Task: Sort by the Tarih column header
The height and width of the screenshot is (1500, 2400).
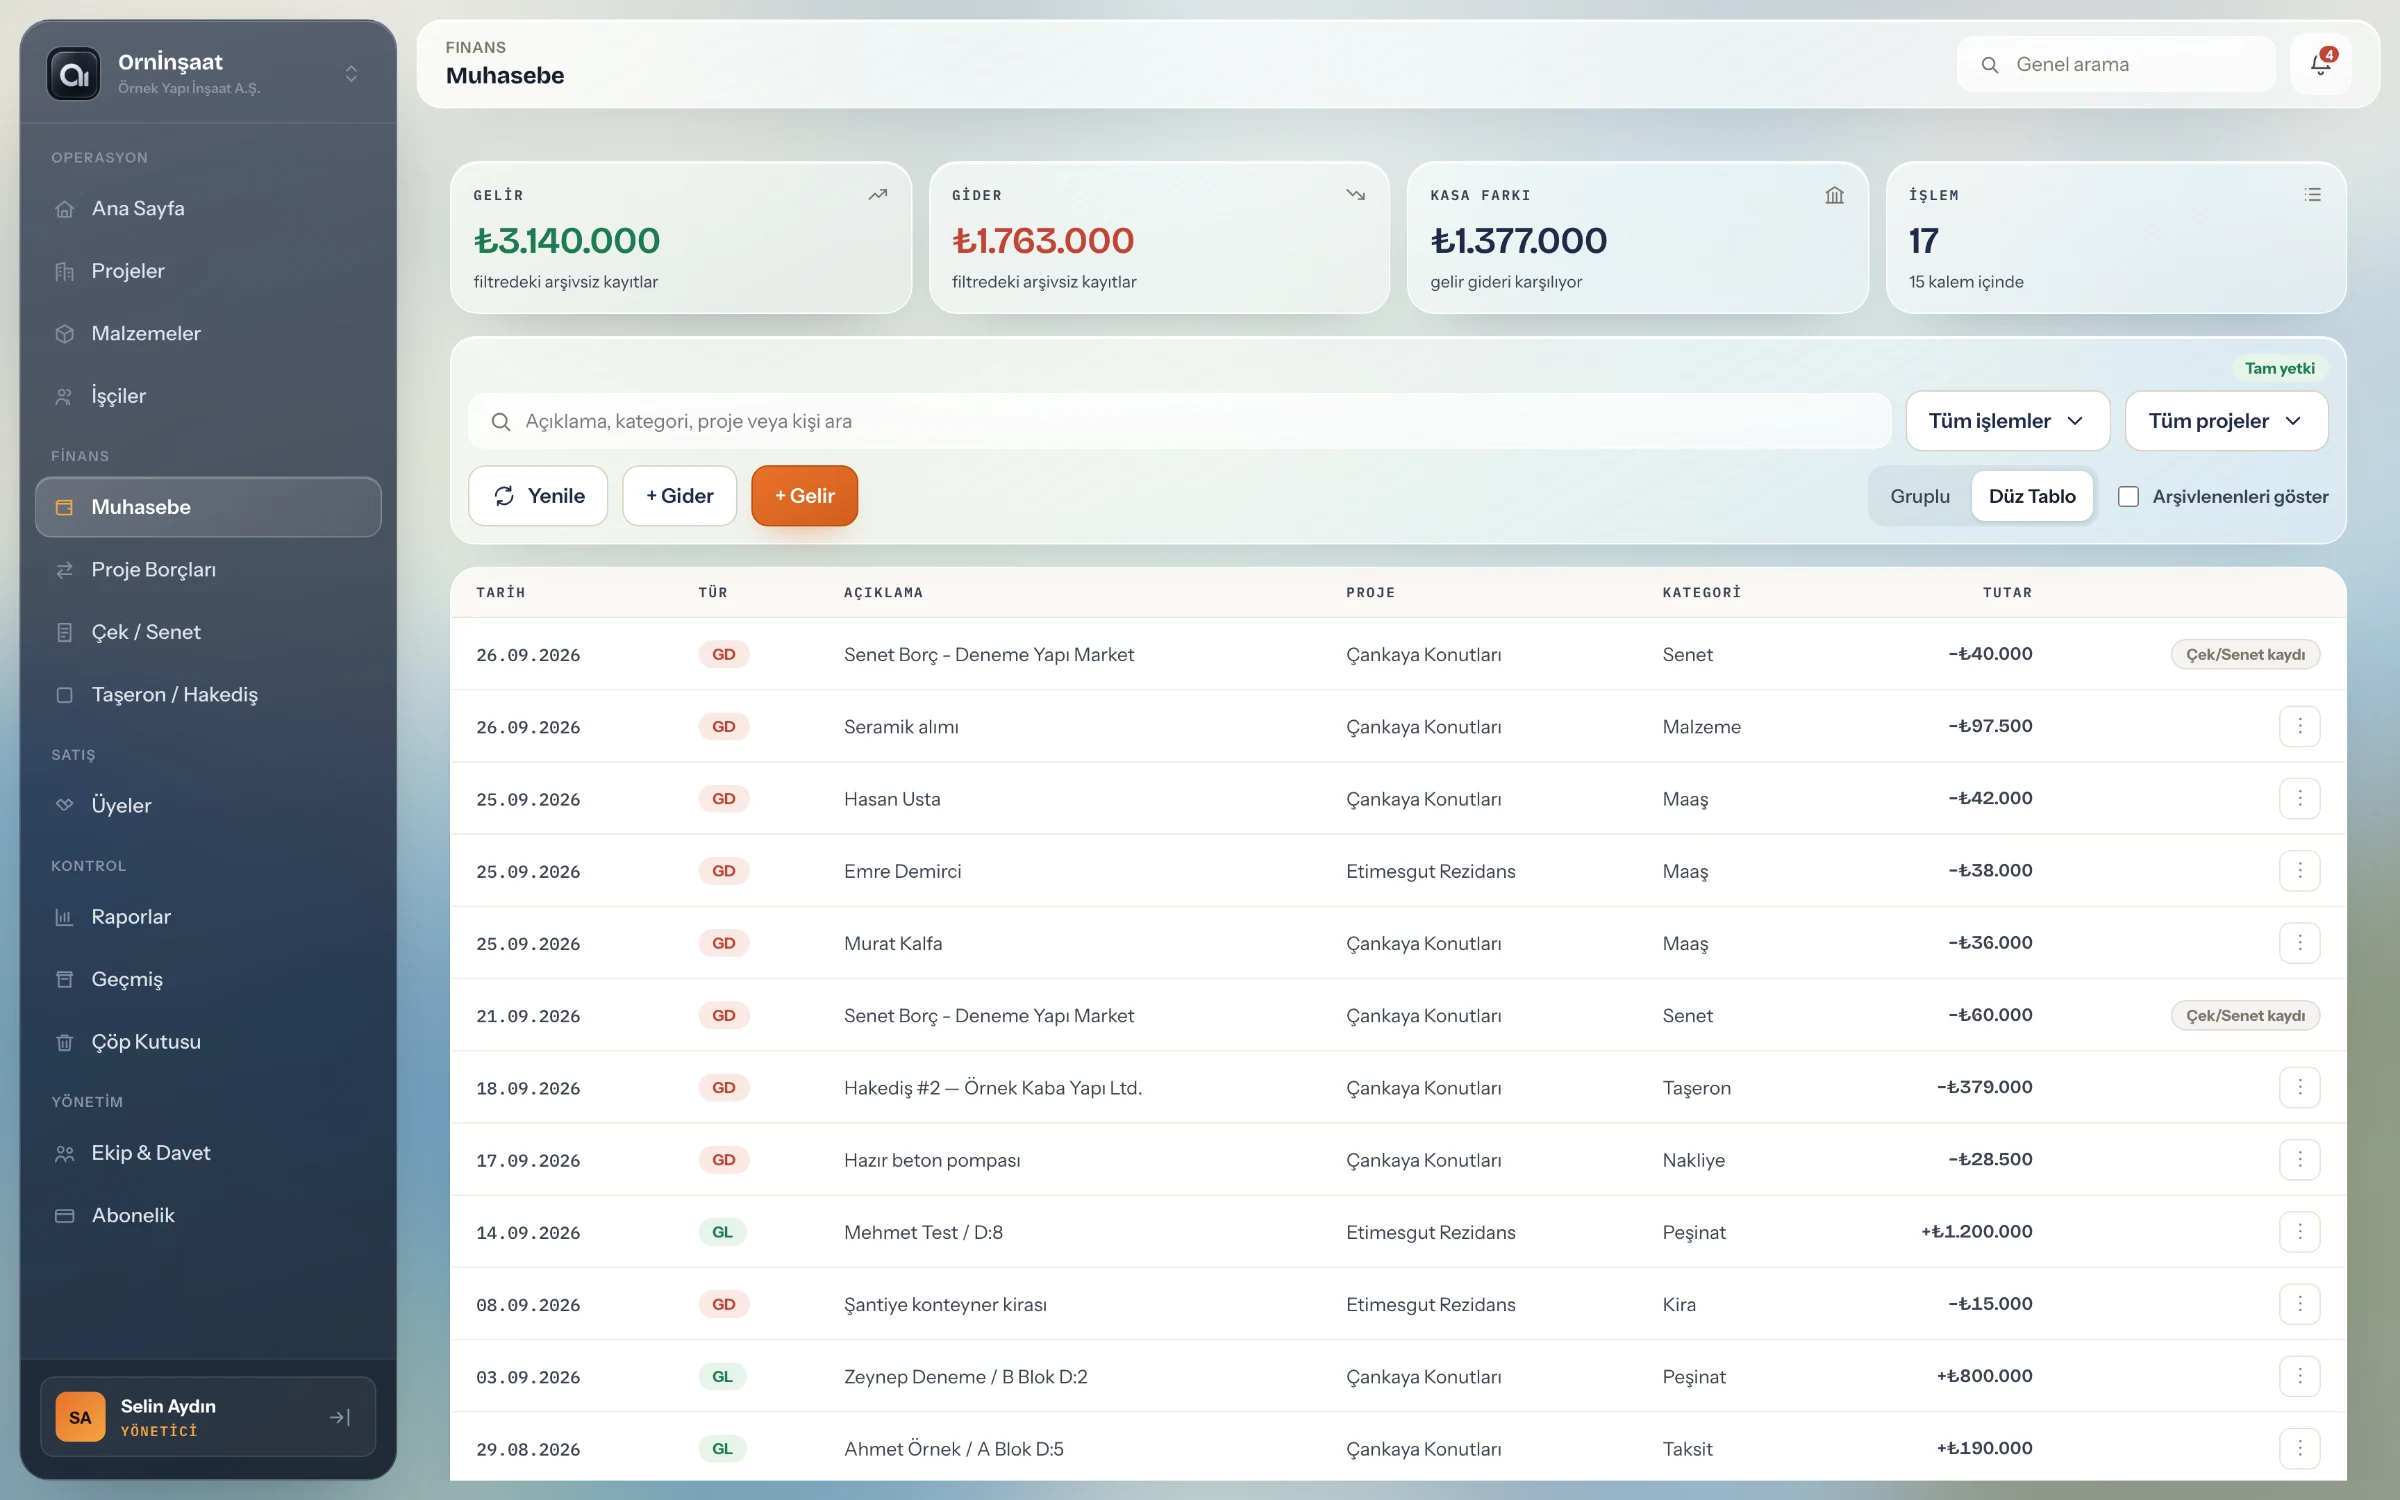Action: click(x=501, y=592)
